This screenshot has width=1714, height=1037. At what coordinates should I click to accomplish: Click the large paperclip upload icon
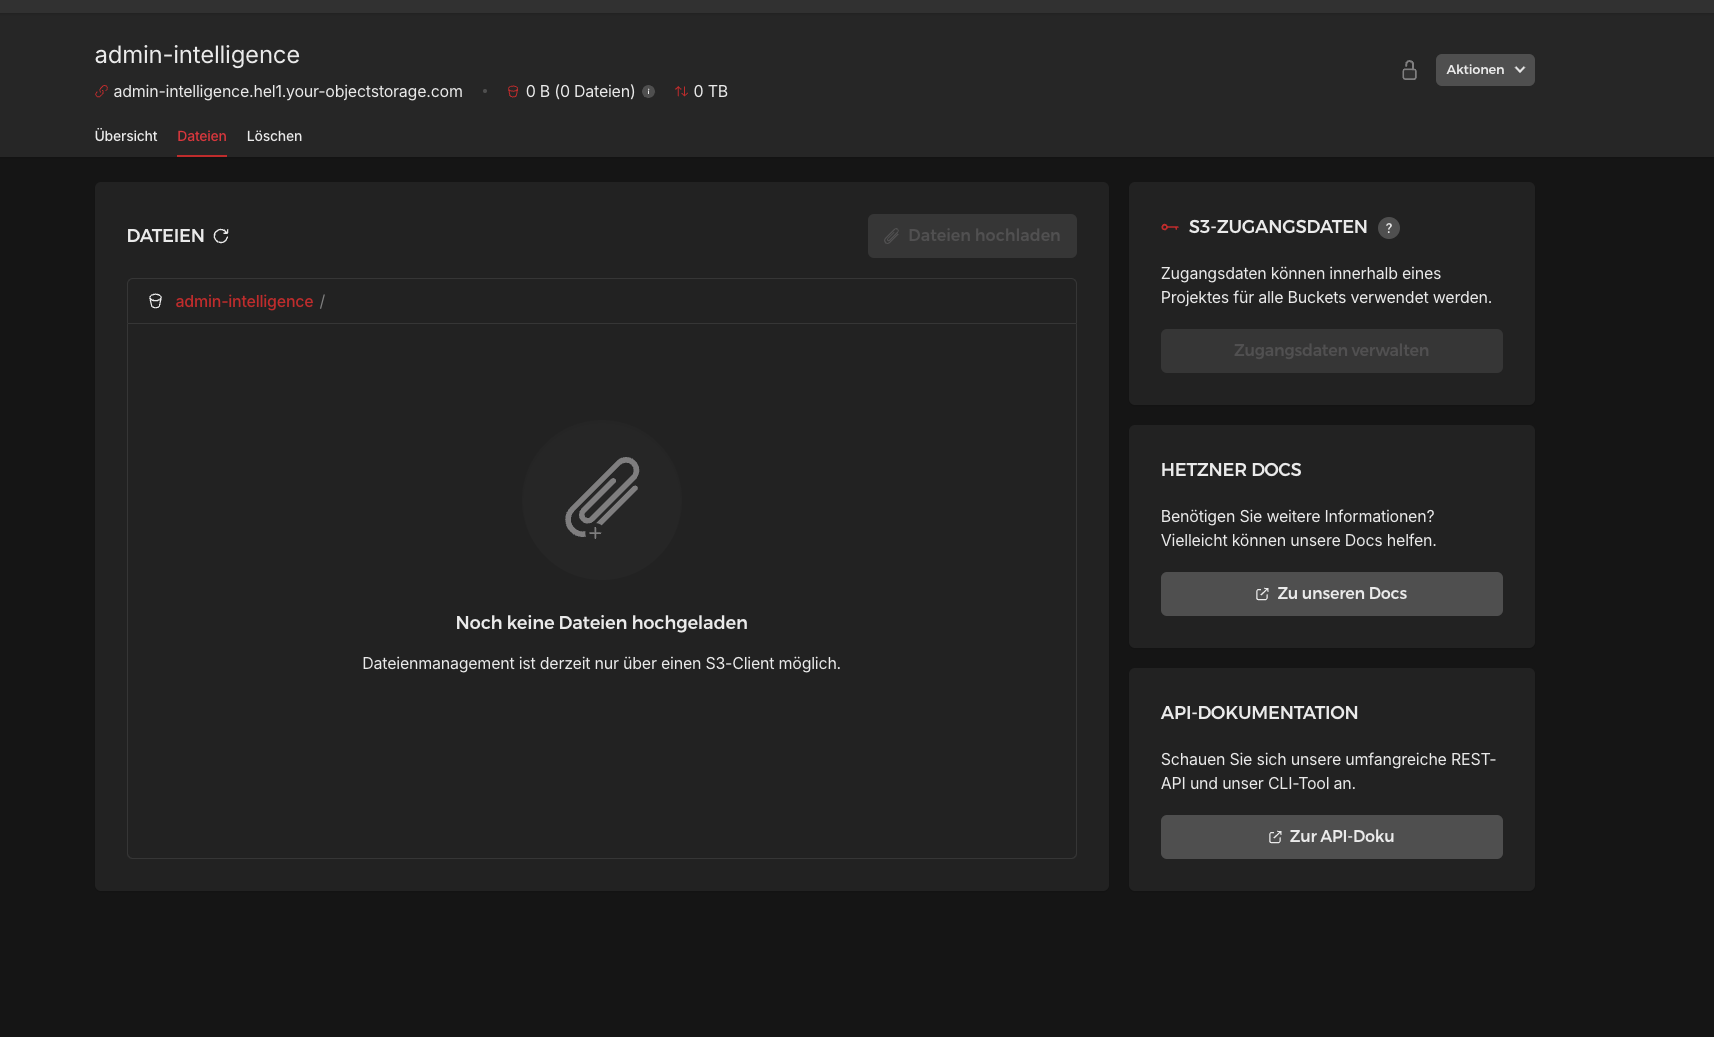[x=601, y=499]
